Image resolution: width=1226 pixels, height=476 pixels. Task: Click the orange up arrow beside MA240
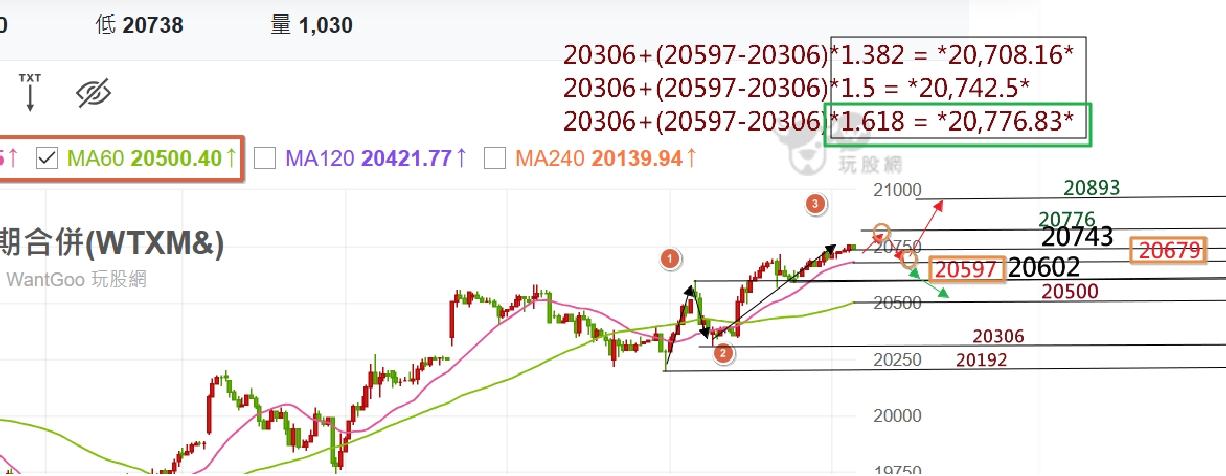point(690,157)
